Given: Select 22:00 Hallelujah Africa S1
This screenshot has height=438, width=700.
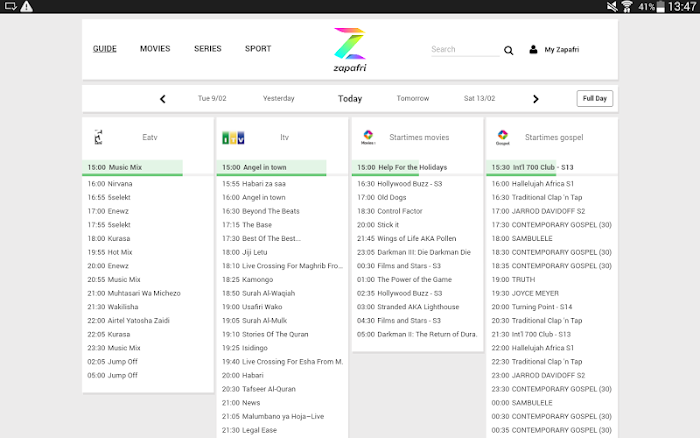Looking at the screenshot, I should [533, 348].
